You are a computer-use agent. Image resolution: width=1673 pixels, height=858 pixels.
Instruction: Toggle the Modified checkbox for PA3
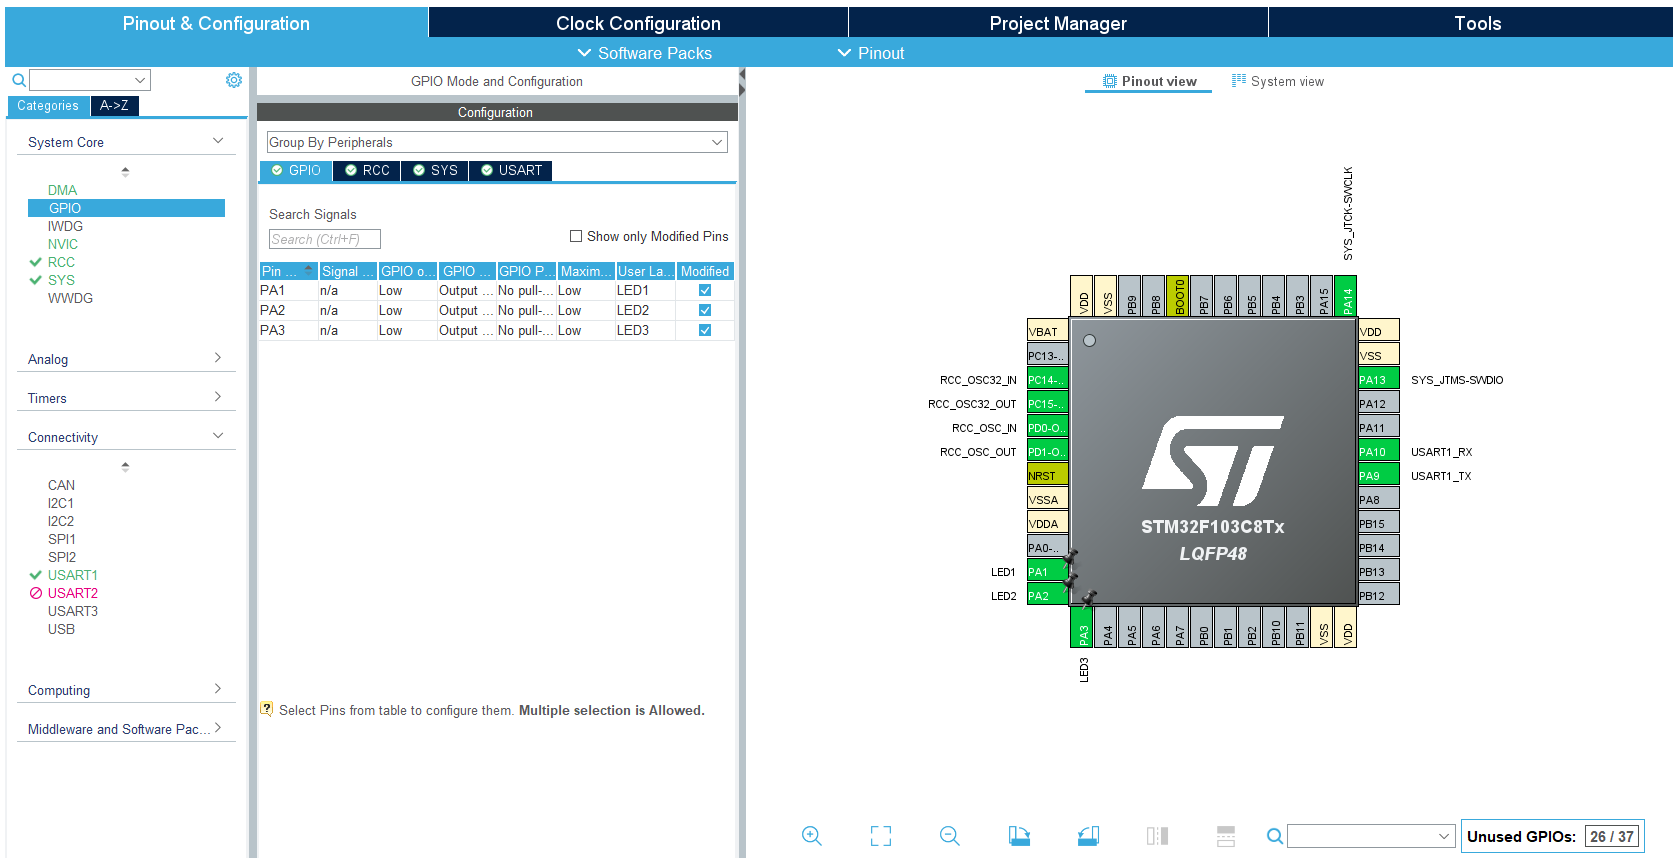705,331
